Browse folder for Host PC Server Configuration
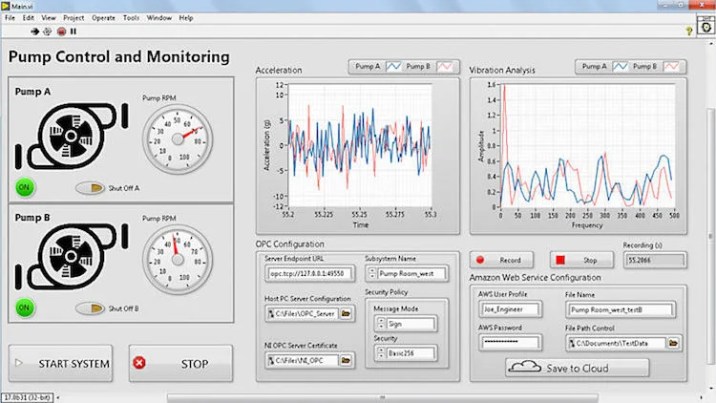Screen dimensions: 716x403 point(346,314)
